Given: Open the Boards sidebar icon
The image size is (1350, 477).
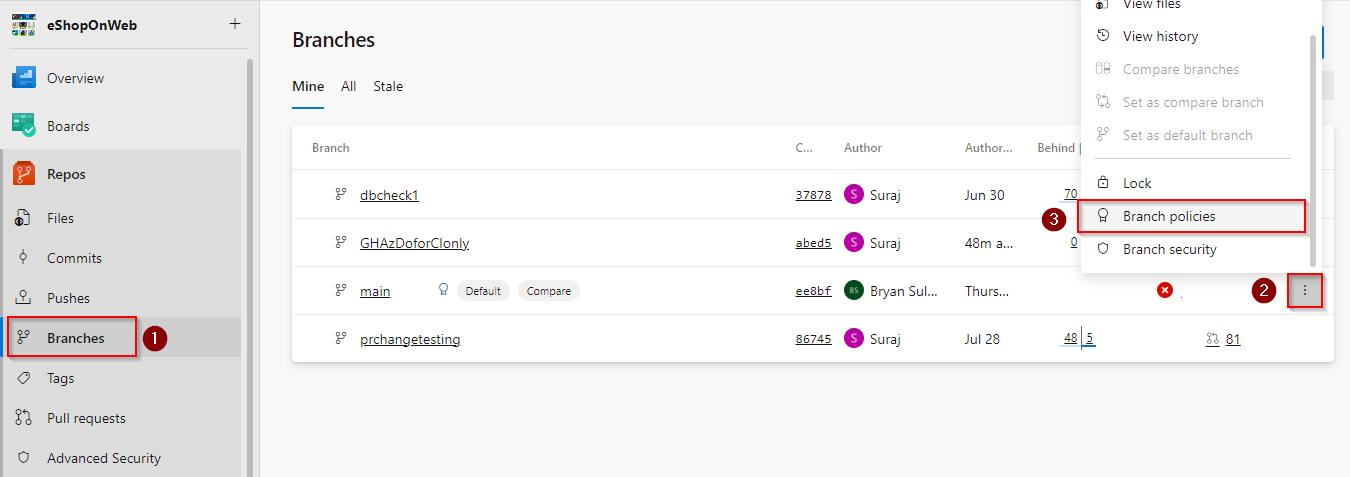Looking at the screenshot, I should [x=24, y=126].
